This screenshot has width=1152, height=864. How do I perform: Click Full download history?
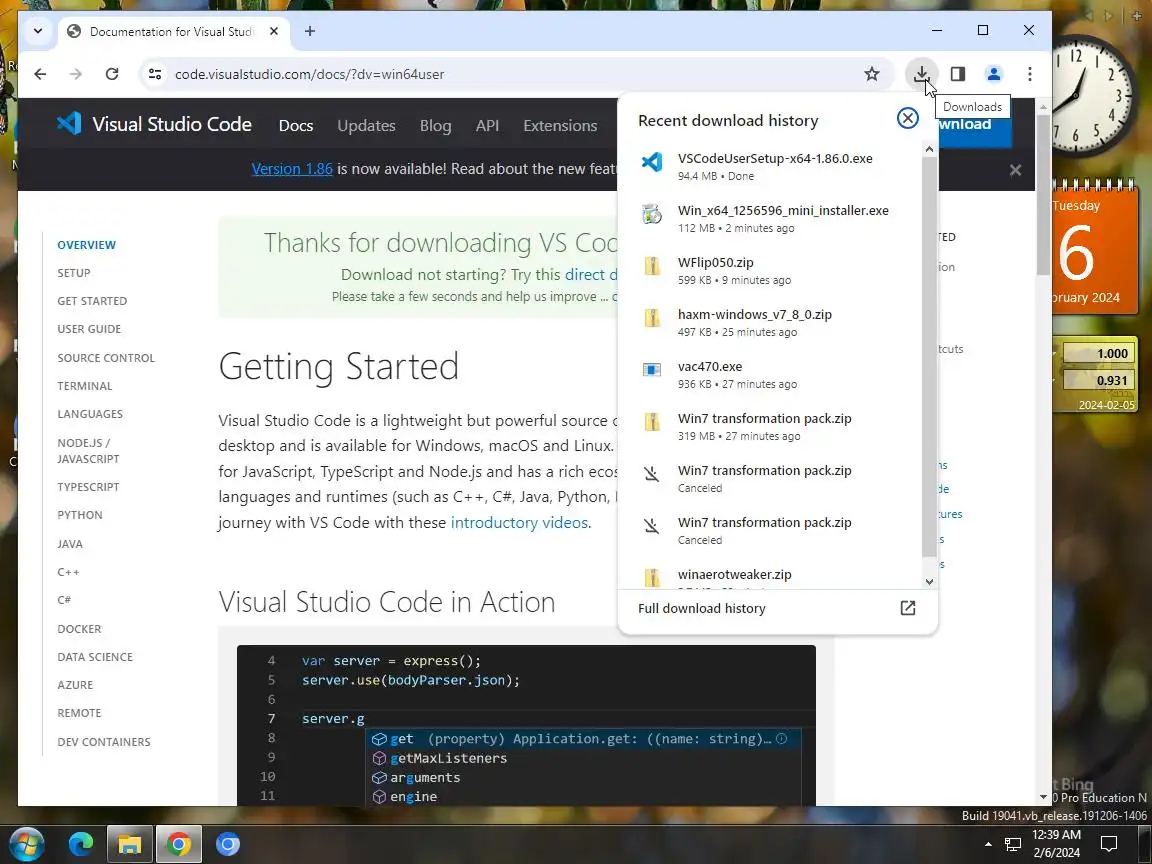click(x=702, y=608)
